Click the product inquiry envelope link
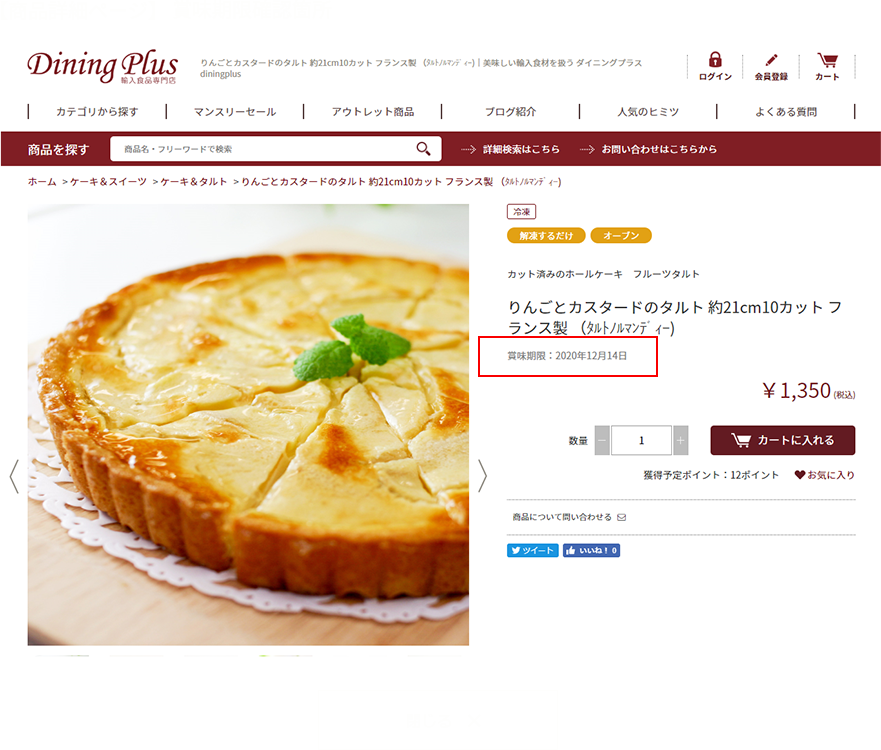This screenshot has height=750, width=881. click(x=569, y=517)
